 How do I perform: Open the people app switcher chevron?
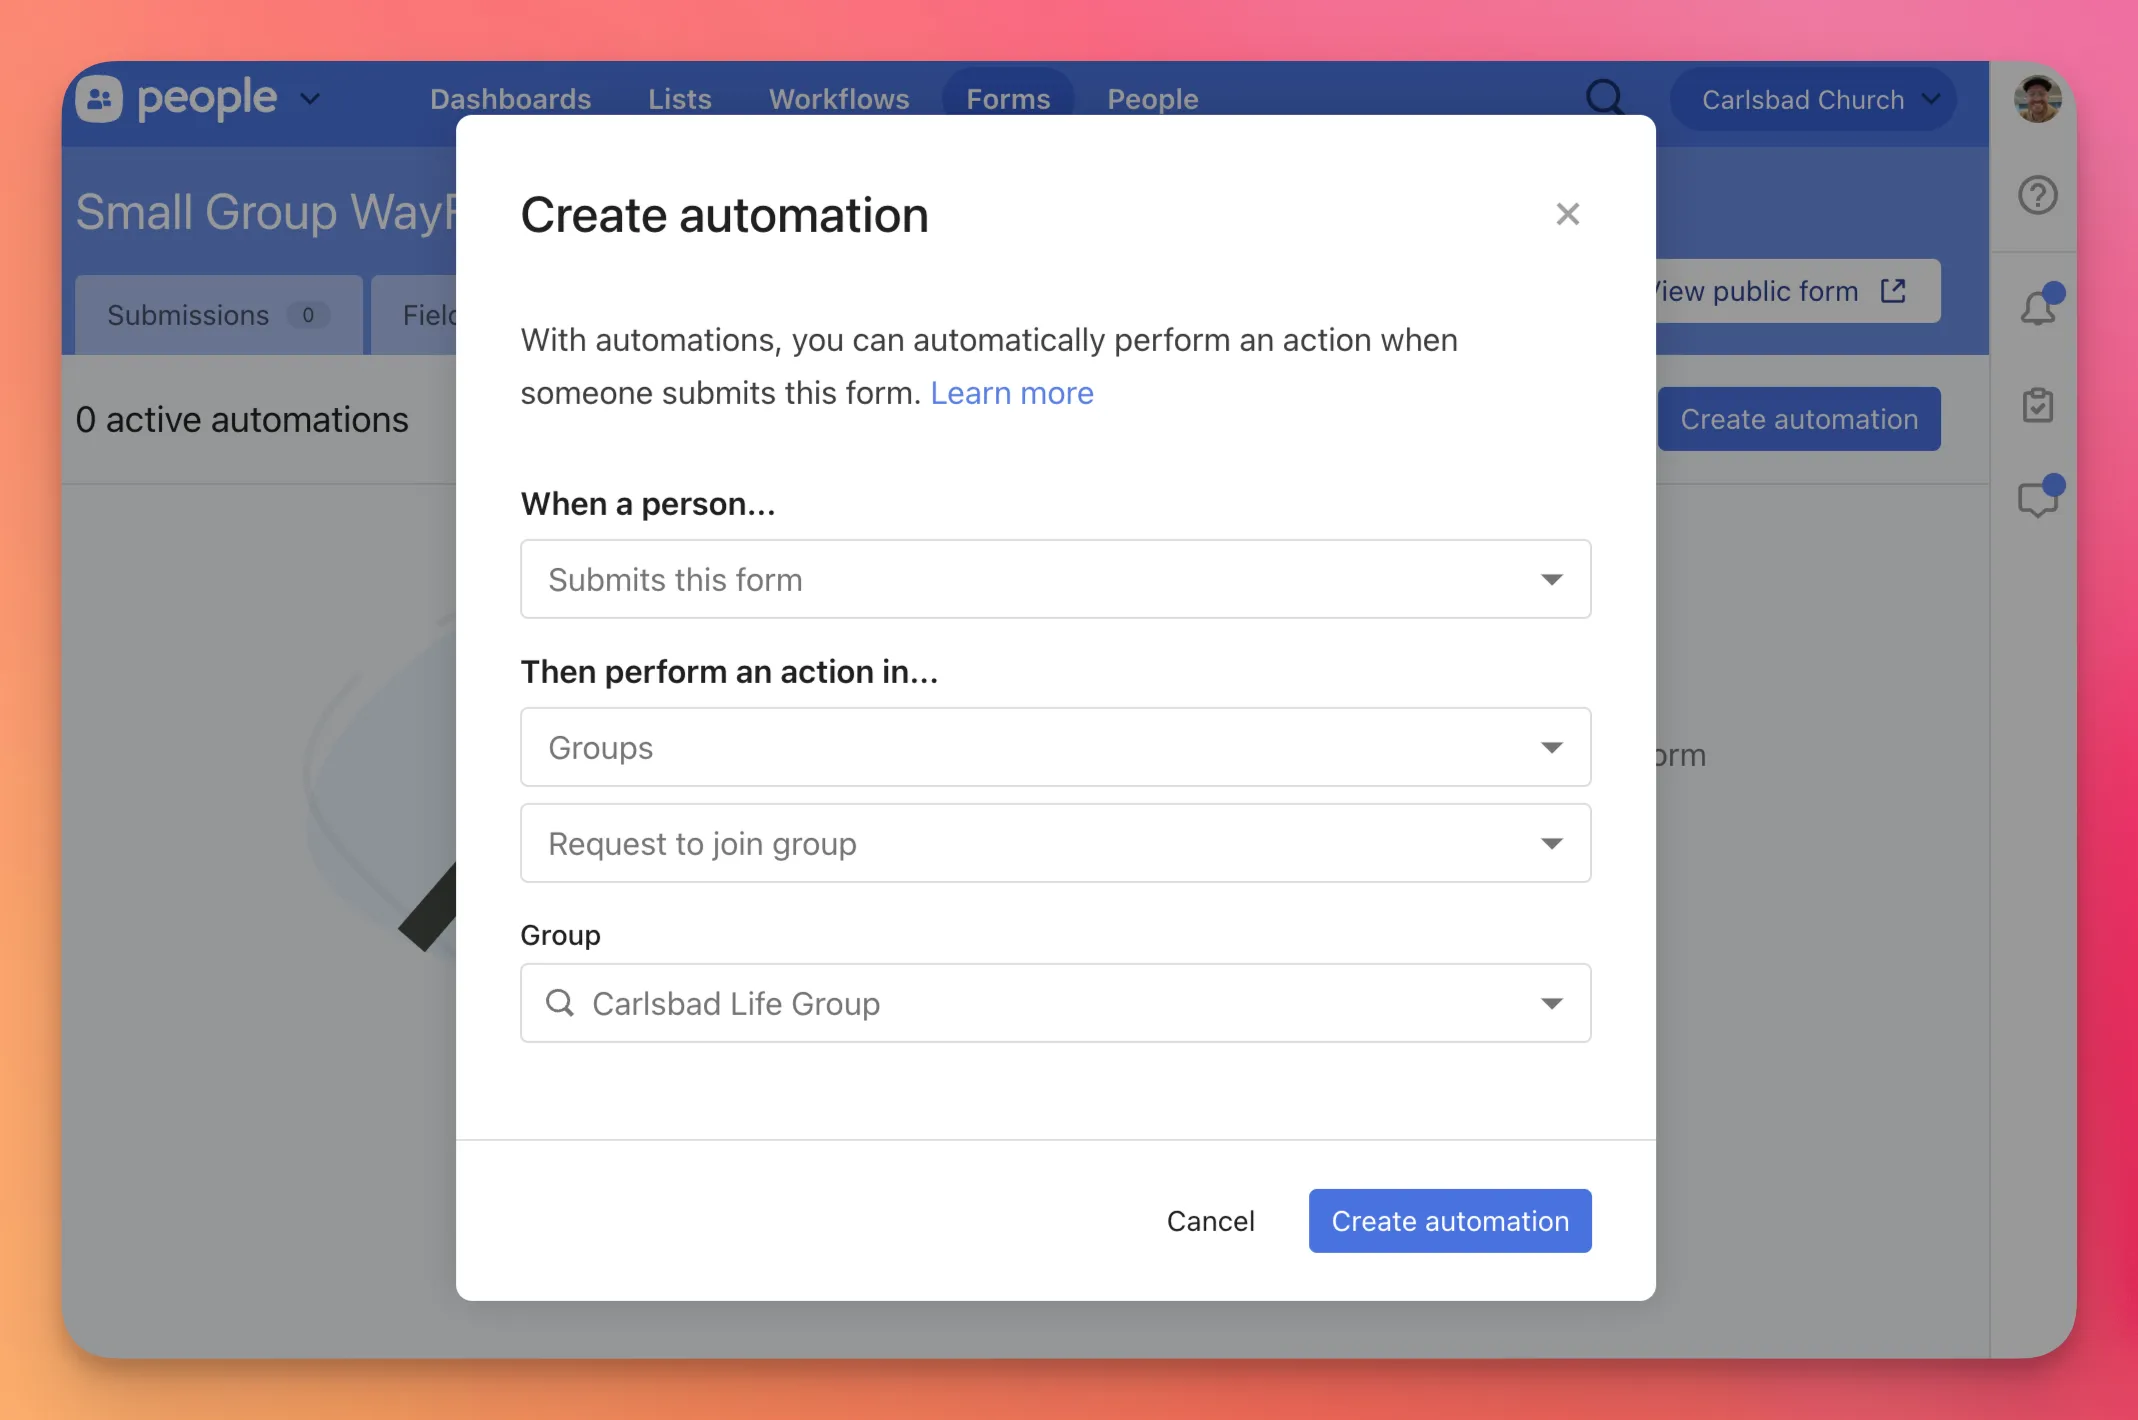click(x=310, y=99)
